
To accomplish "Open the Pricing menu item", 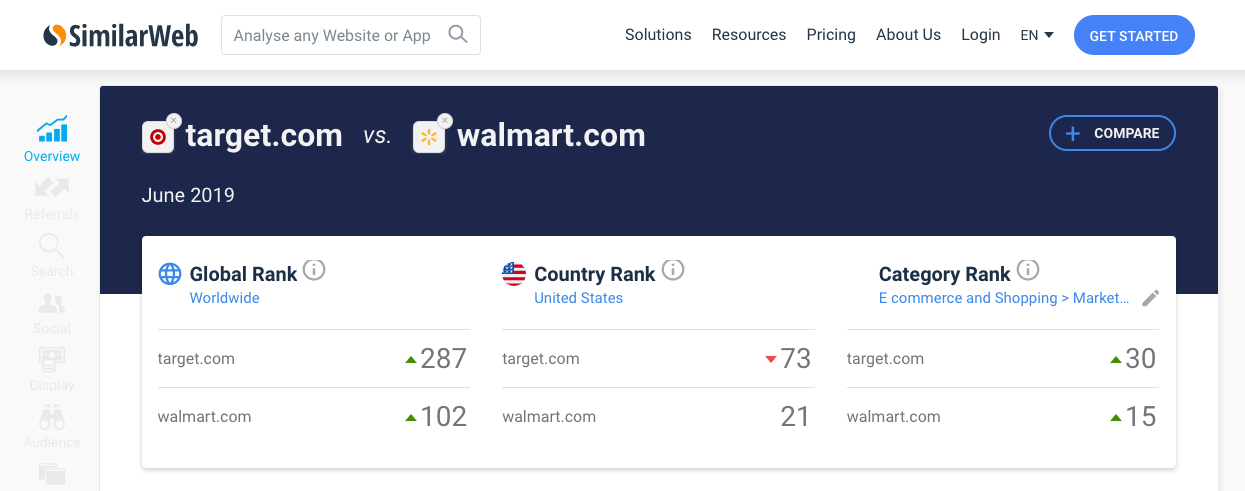I will tap(831, 35).
